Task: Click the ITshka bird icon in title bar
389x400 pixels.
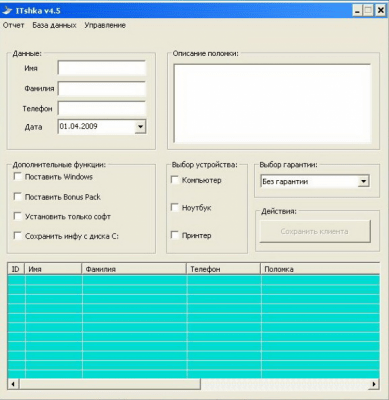Action: click(7, 11)
